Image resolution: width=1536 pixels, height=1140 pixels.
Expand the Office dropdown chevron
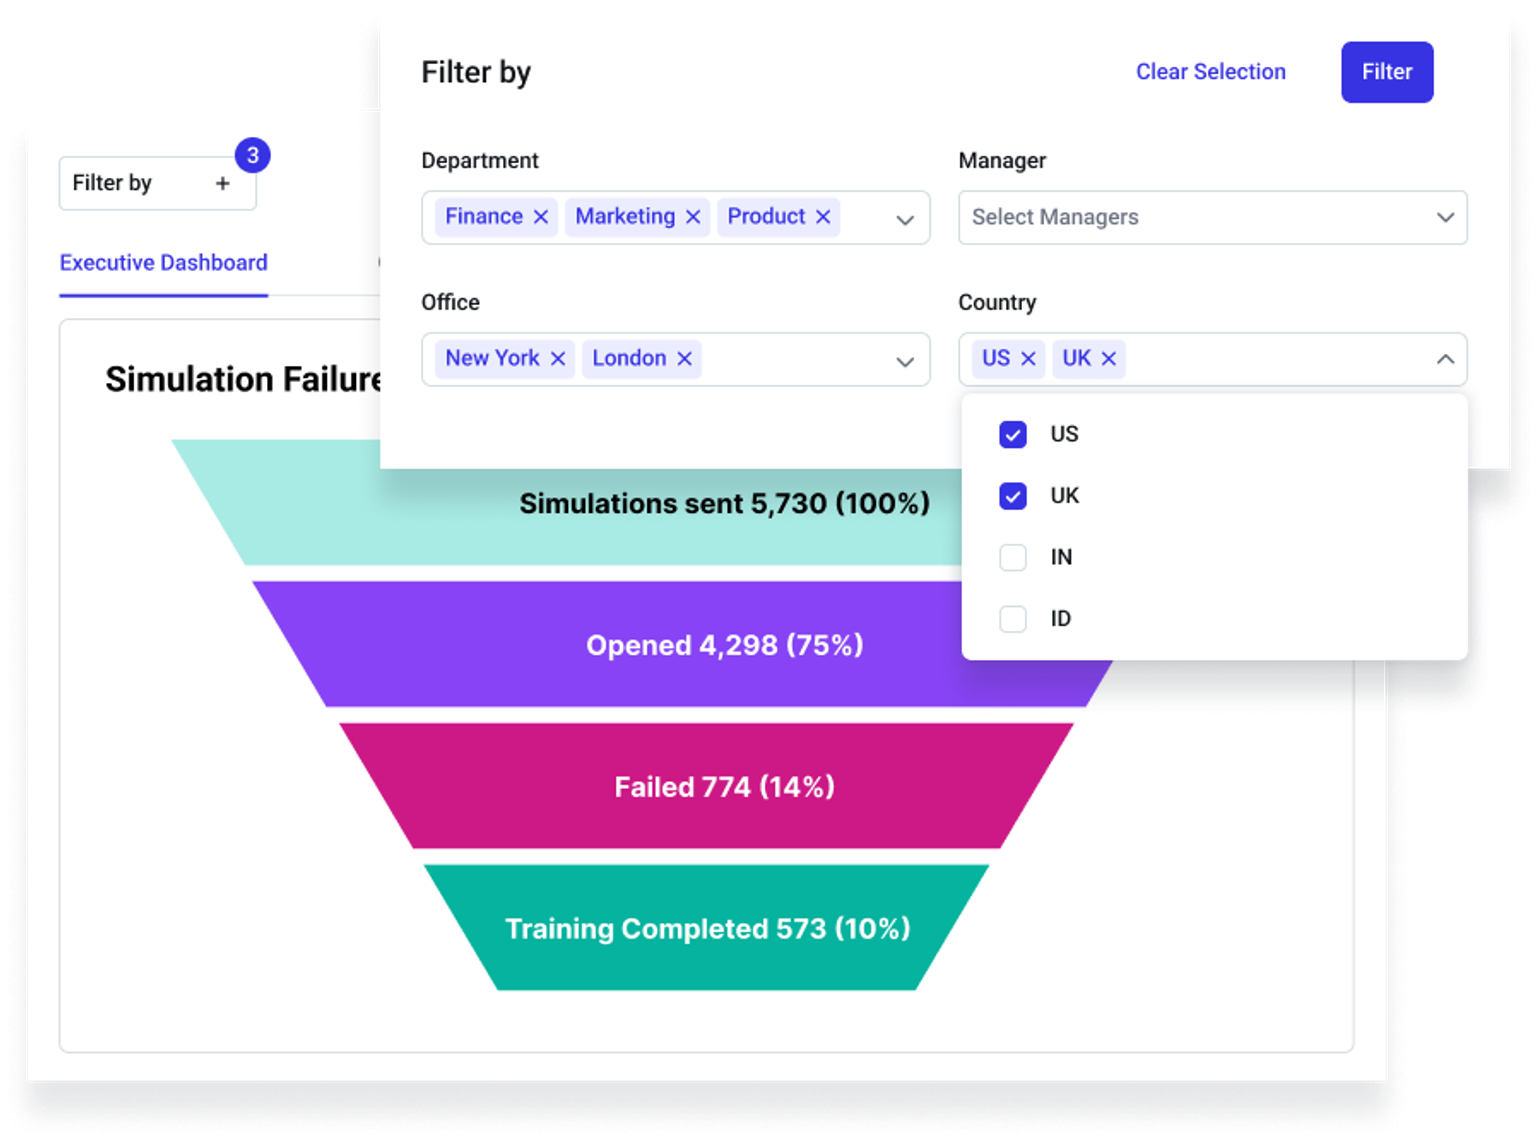click(x=905, y=362)
